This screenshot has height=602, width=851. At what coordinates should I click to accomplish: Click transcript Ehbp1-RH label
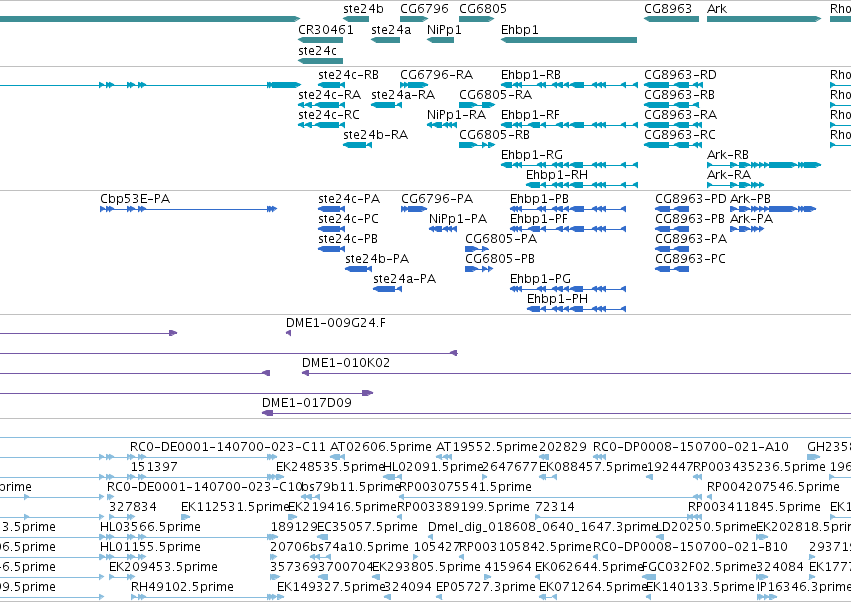click(557, 175)
